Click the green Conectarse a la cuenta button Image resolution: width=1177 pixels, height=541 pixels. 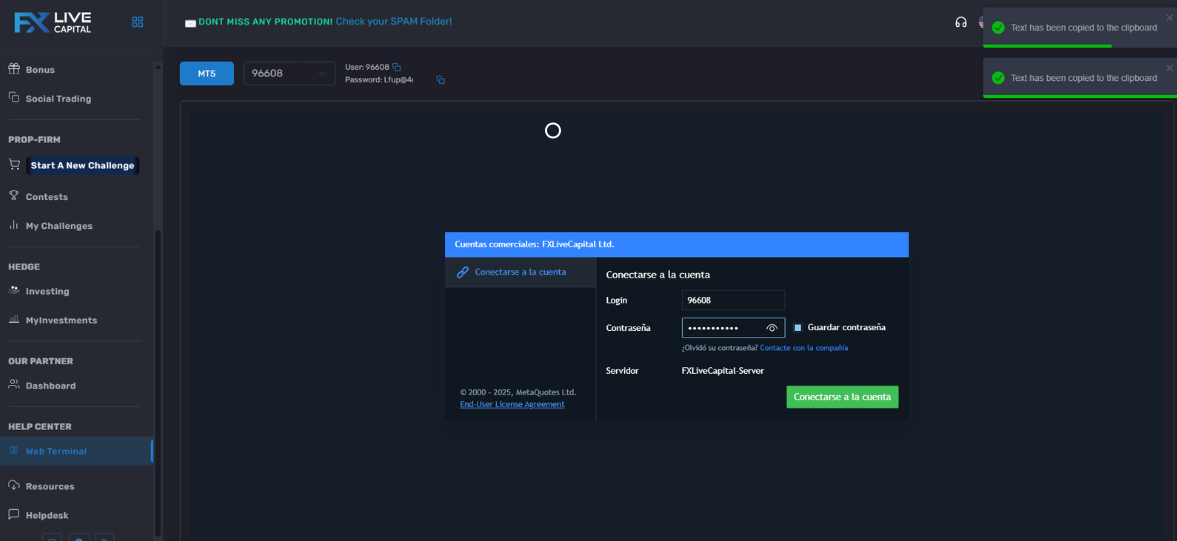point(842,397)
